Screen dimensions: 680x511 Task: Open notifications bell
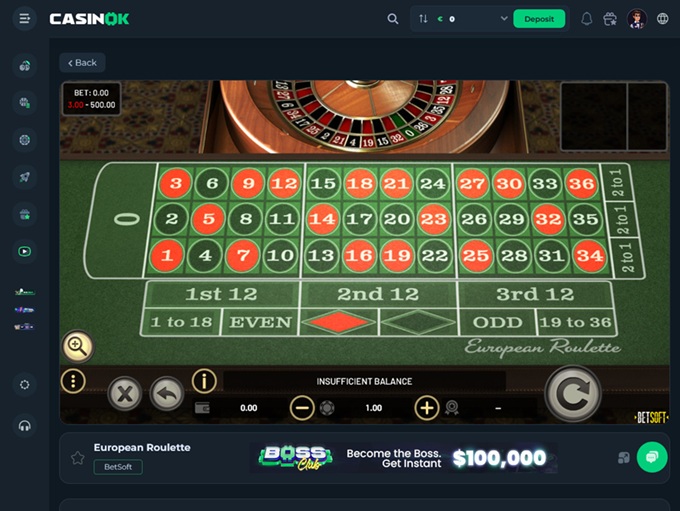pyautogui.click(x=586, y=19)
